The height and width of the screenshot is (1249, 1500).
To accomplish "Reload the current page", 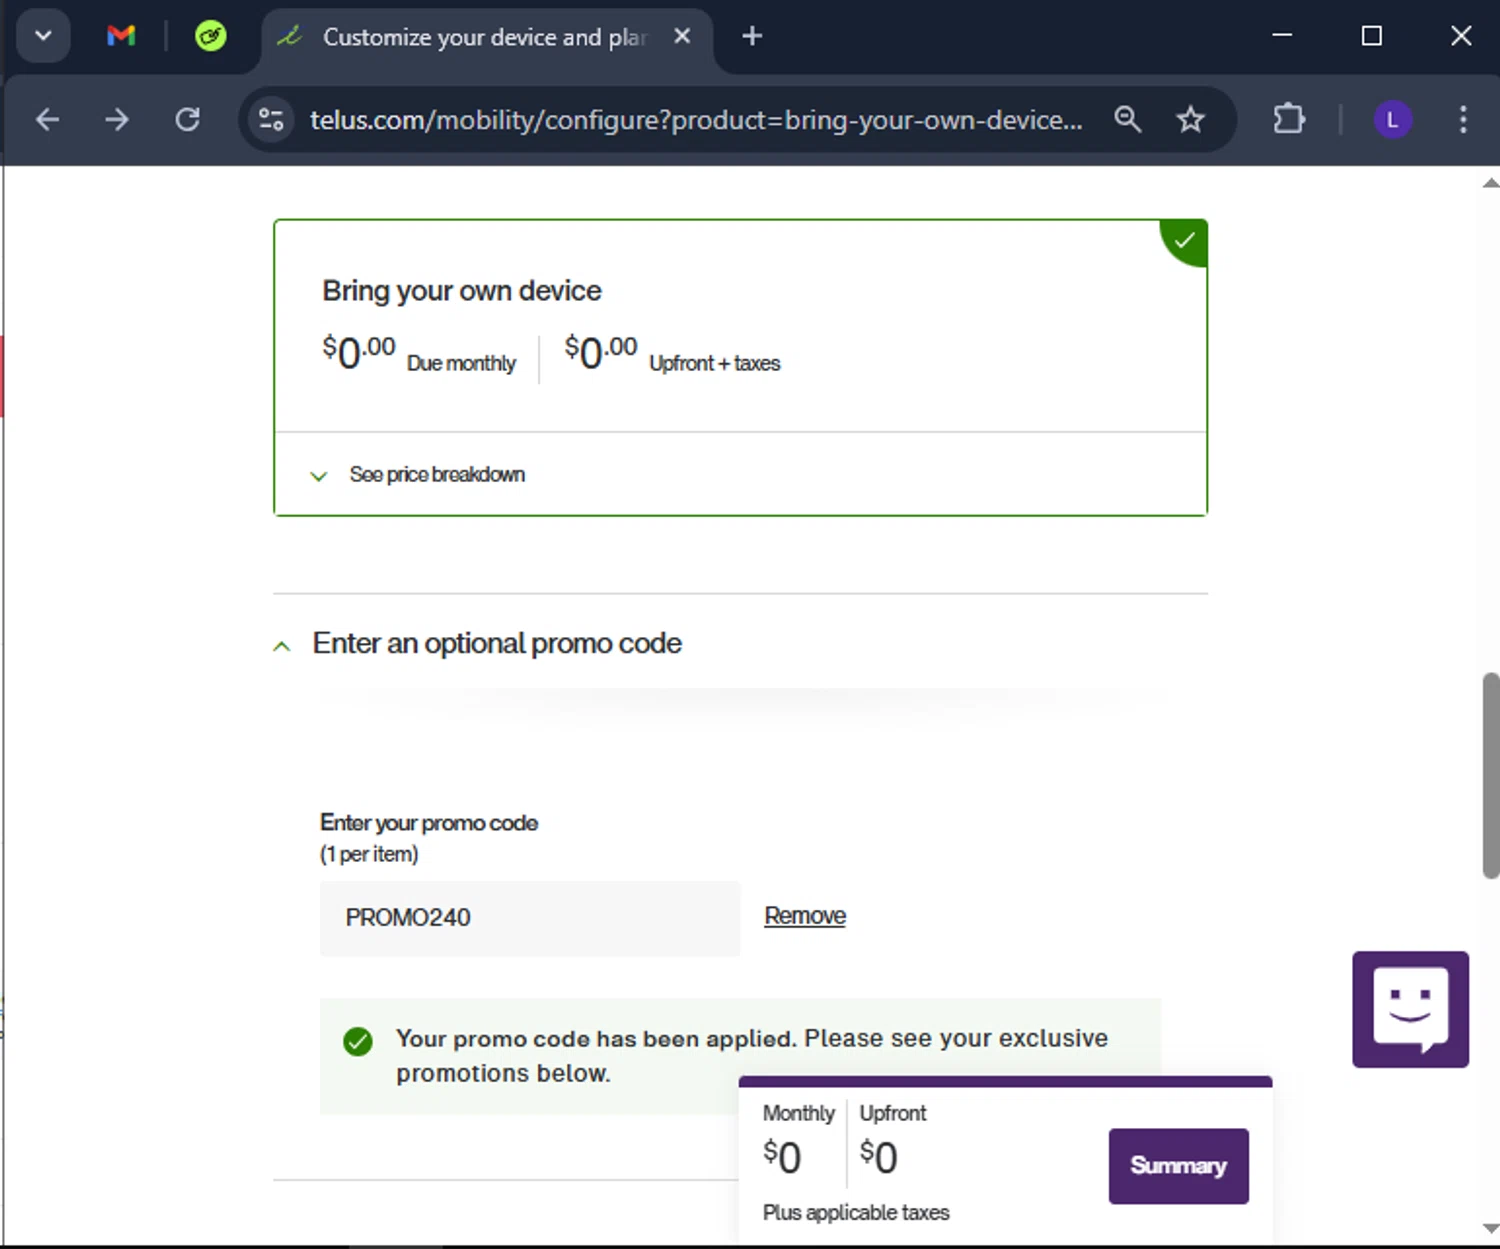I will pyautogui.click(x=187, y=120).
